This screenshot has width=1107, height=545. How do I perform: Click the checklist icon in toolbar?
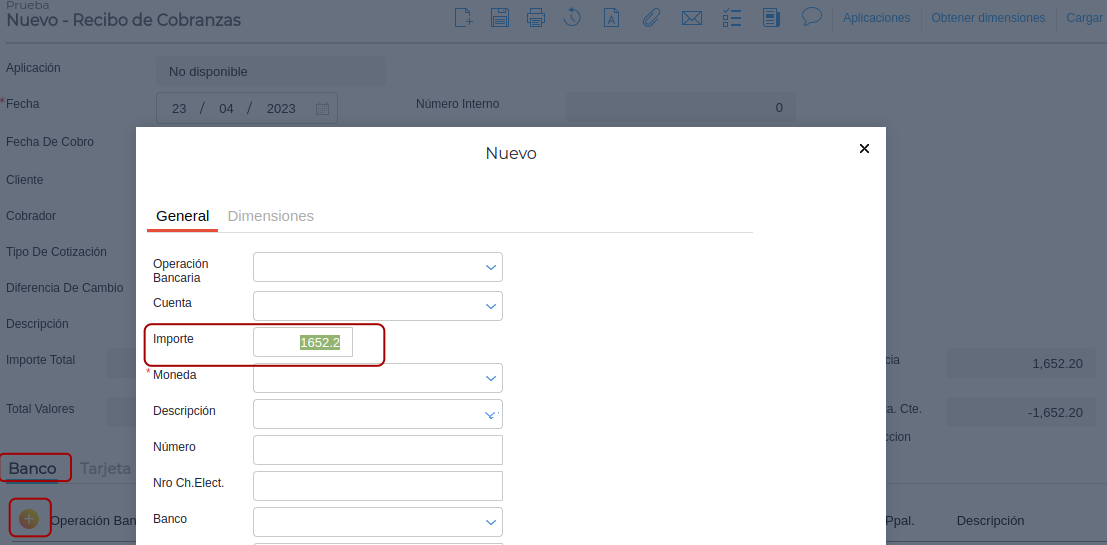[731, 17]
